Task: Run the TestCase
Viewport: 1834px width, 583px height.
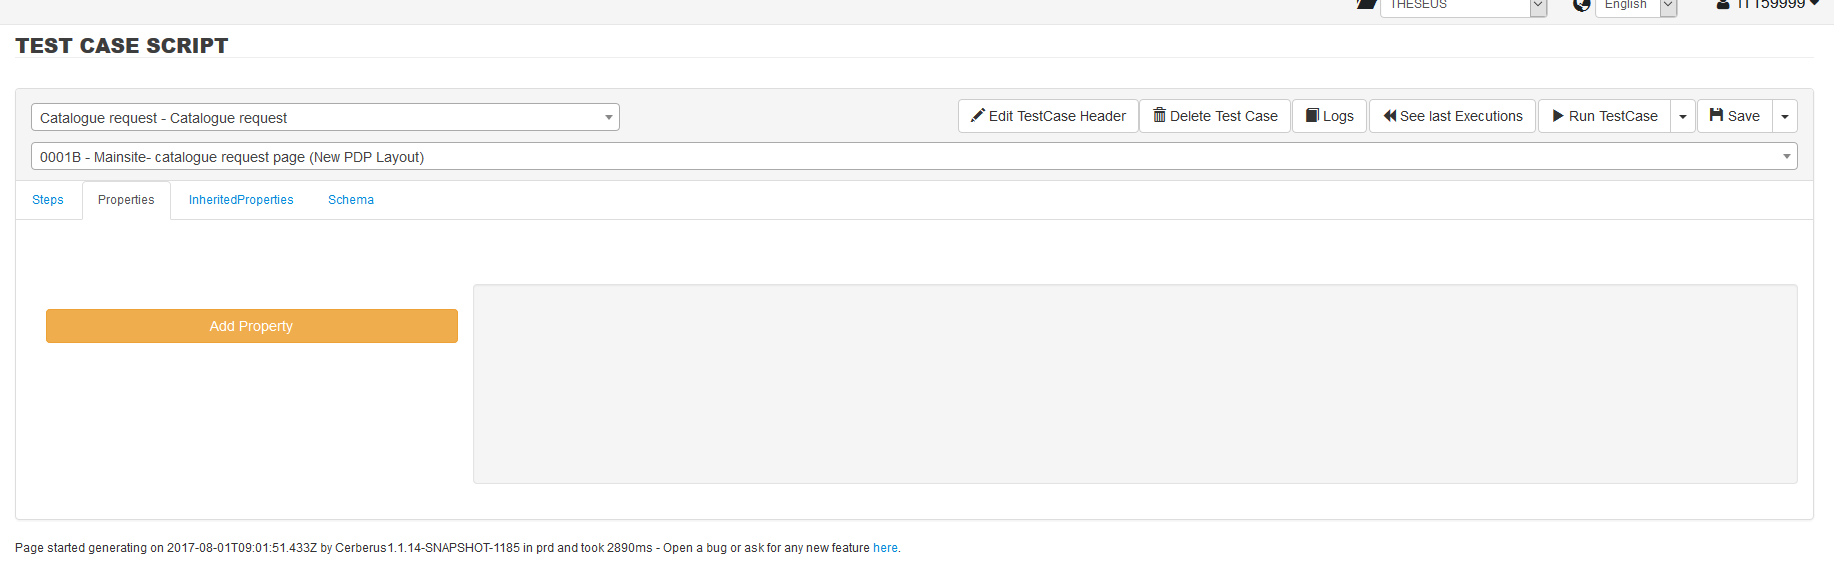Action: point(1604,116)
